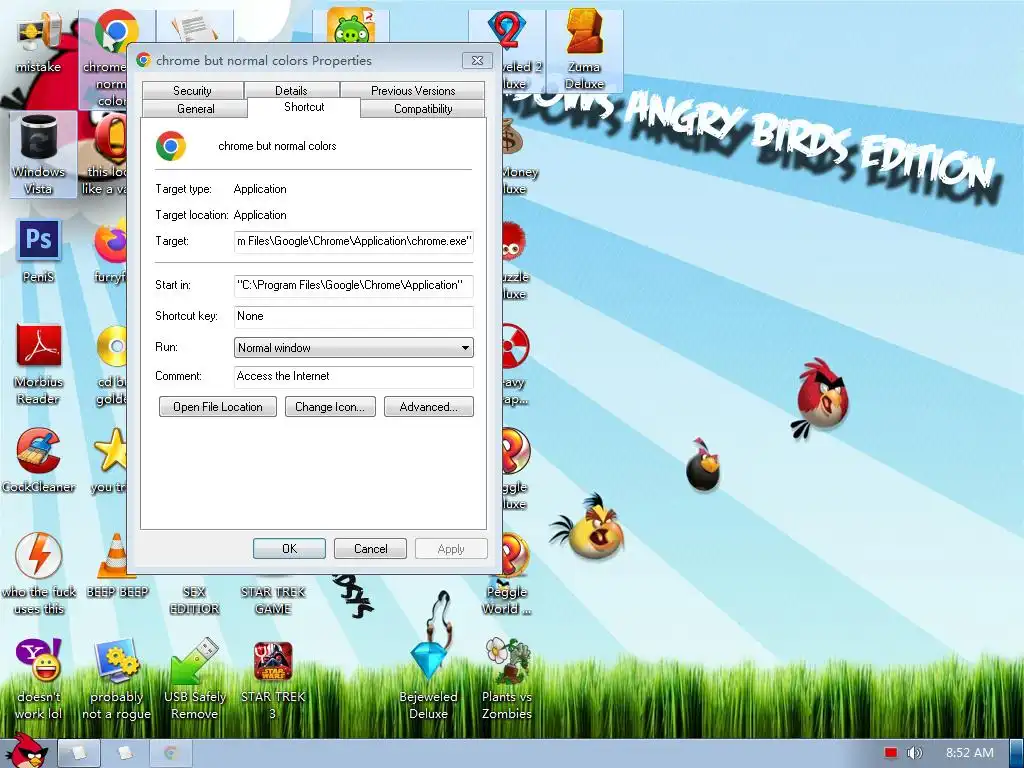Image resolution: width=1024 pixels, height=768 pixels.
Task: Click the red tray notification icon
Action: coord(891,753)
